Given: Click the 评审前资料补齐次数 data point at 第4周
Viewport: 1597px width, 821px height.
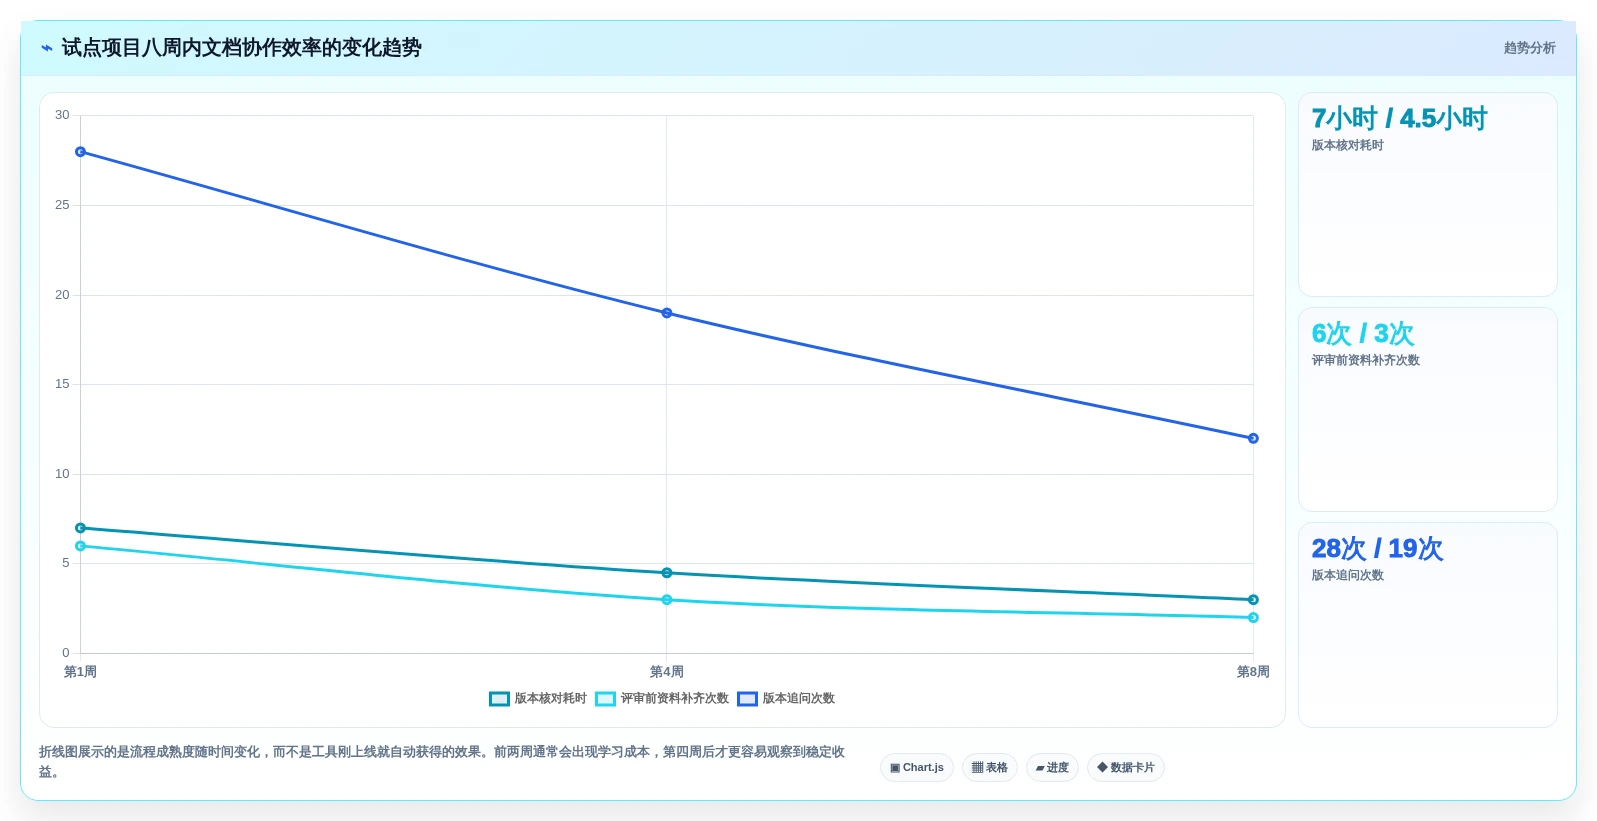Looking at the screenshot, I should point(667,600).
